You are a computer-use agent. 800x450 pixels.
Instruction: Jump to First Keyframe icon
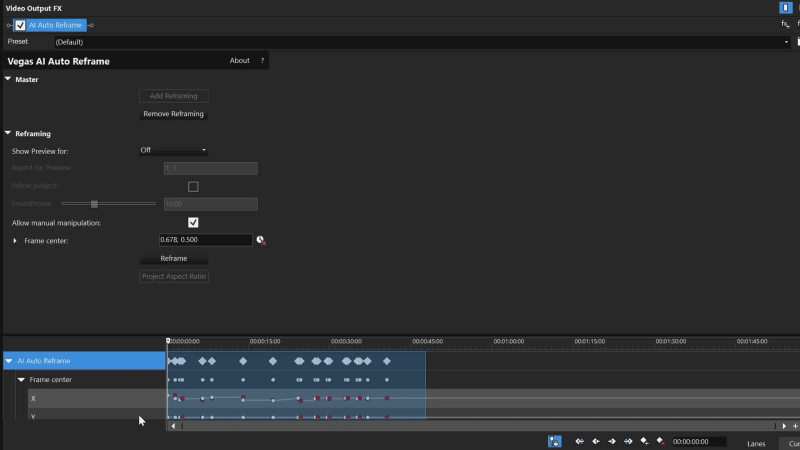[x=580, y=441]
